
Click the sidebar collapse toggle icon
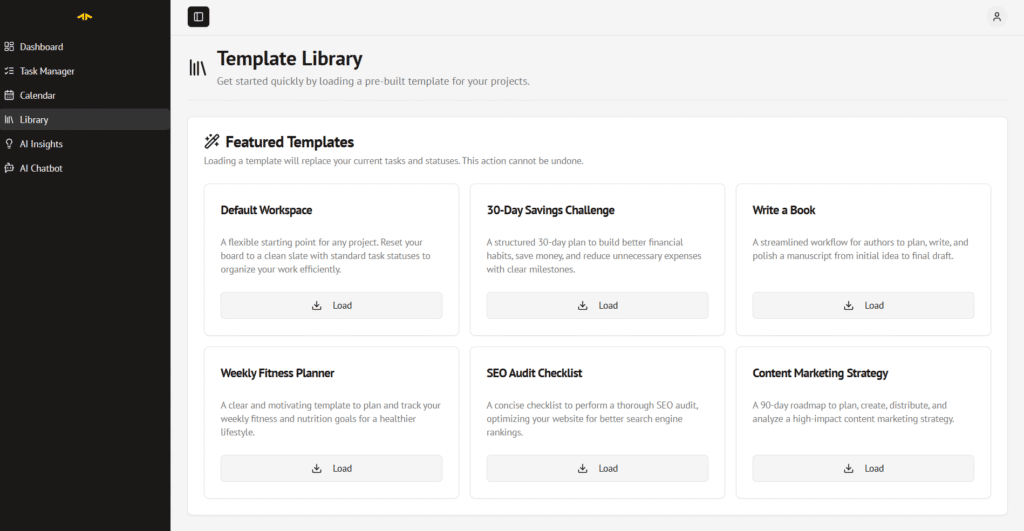click(x=198, y=16)
